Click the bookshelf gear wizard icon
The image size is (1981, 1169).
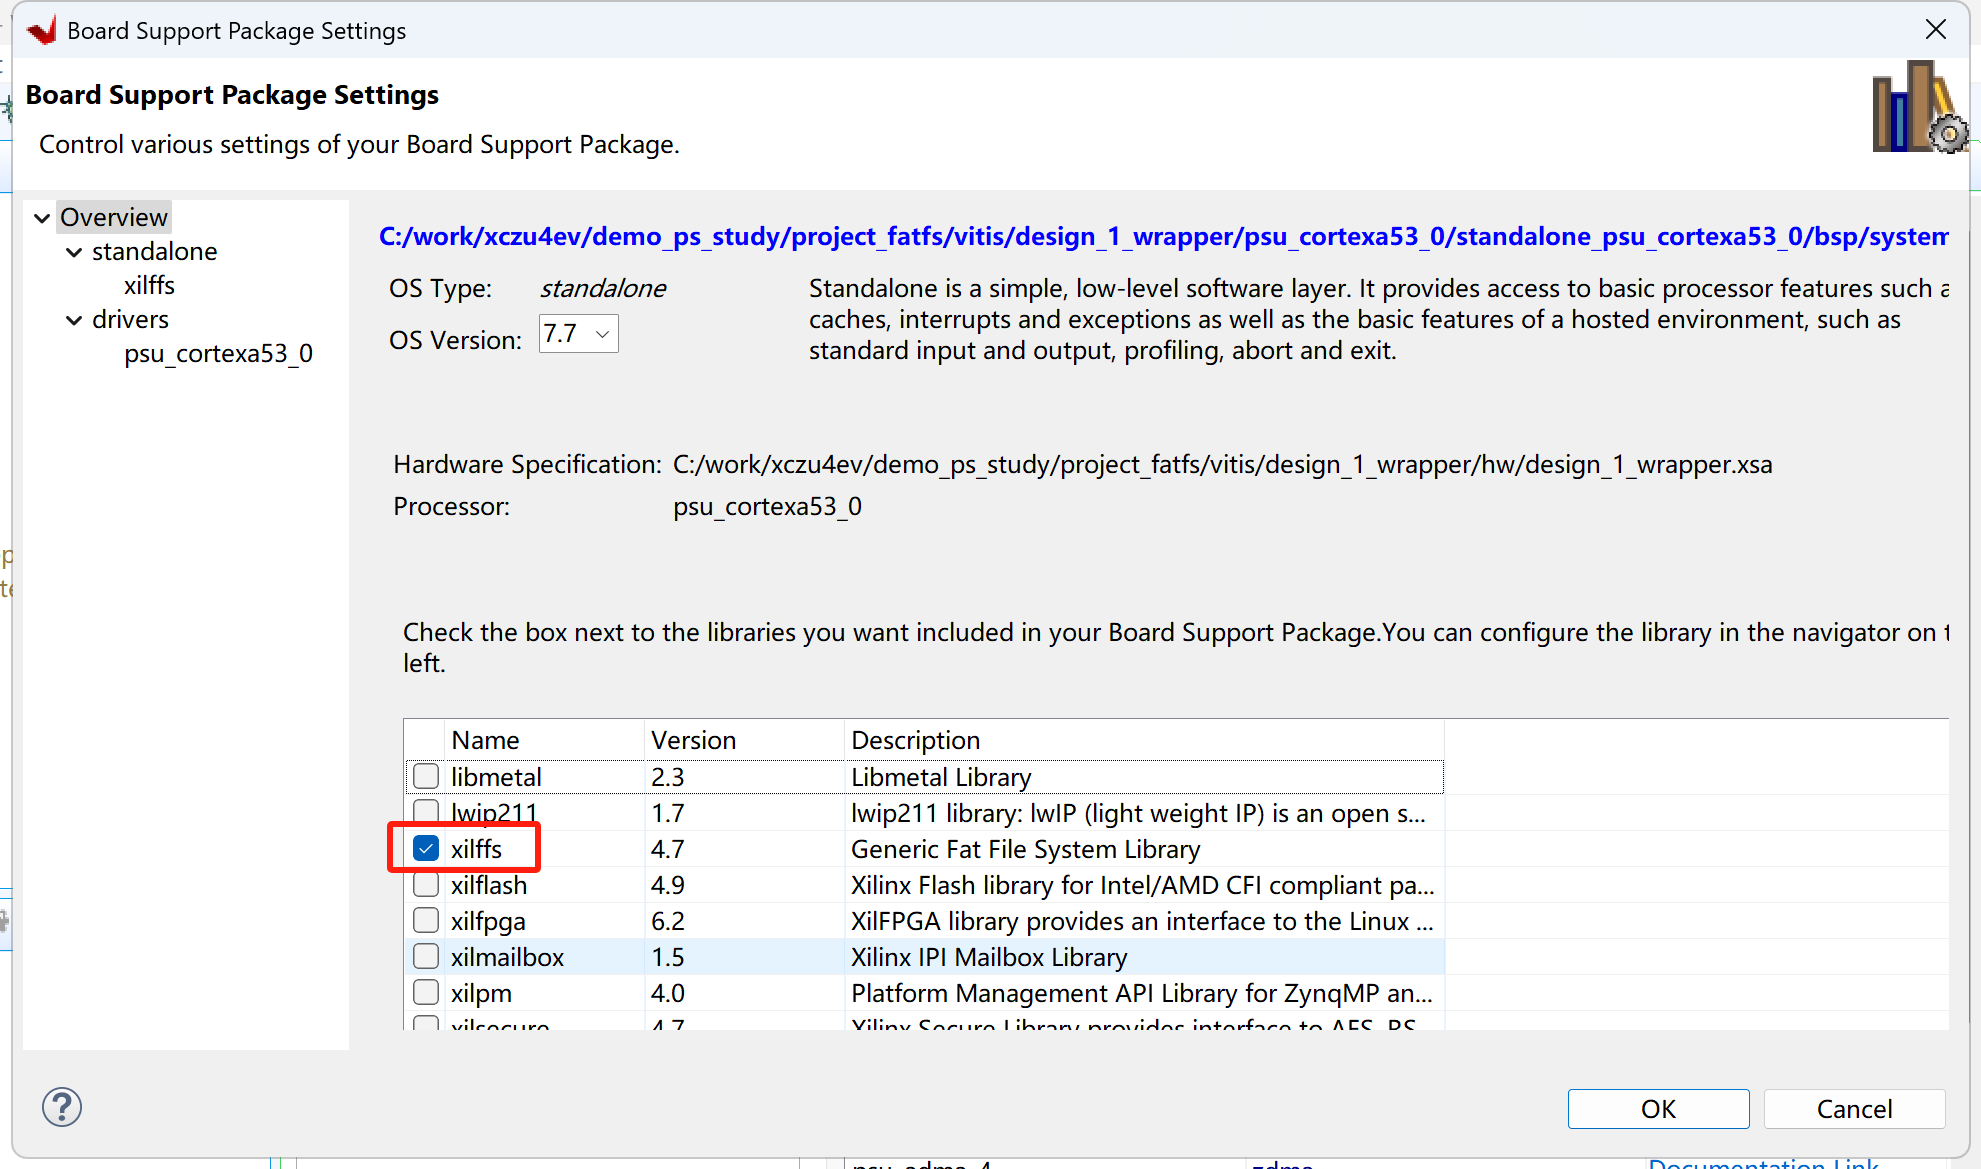tap(1918, 108)
